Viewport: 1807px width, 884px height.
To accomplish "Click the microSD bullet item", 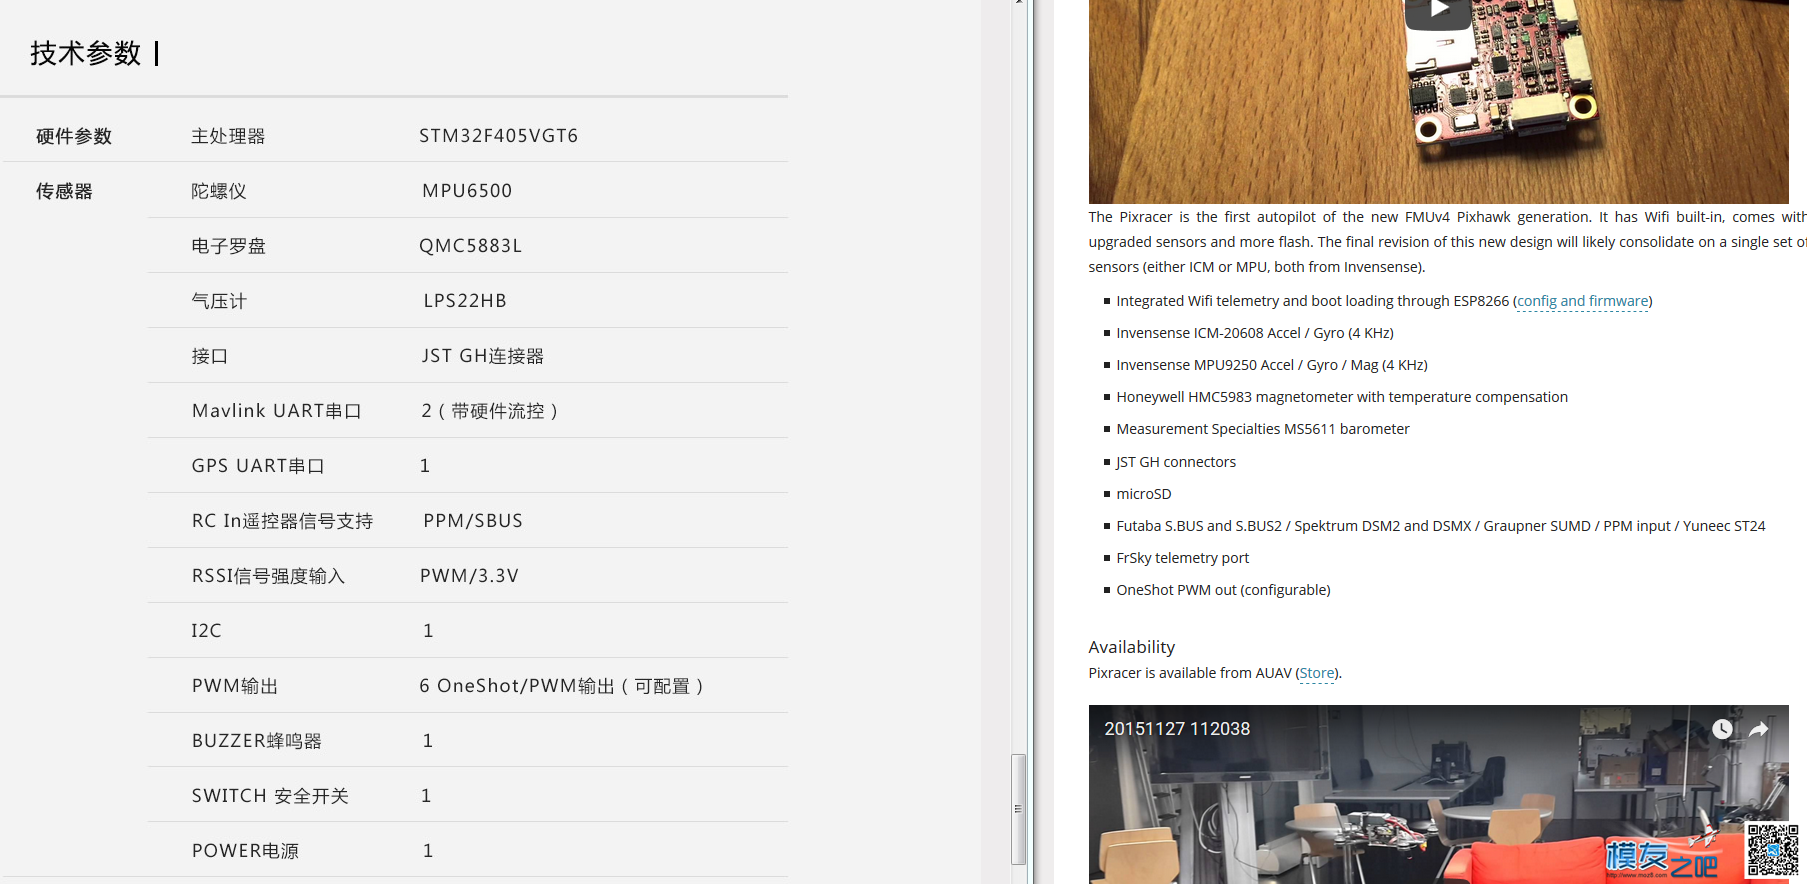I will point(1143,494).
